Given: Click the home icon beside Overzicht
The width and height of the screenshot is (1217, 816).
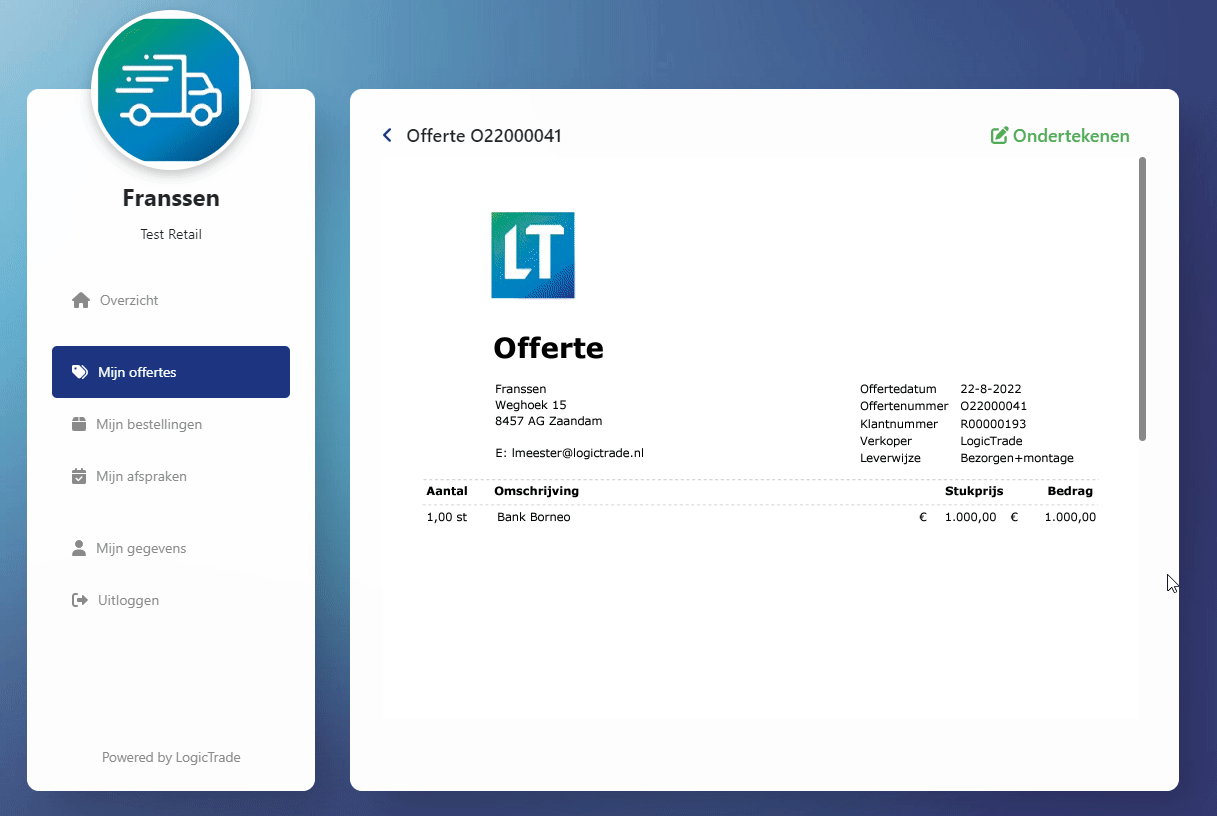Looking at the screenshot, I should (x=81, y=300).
